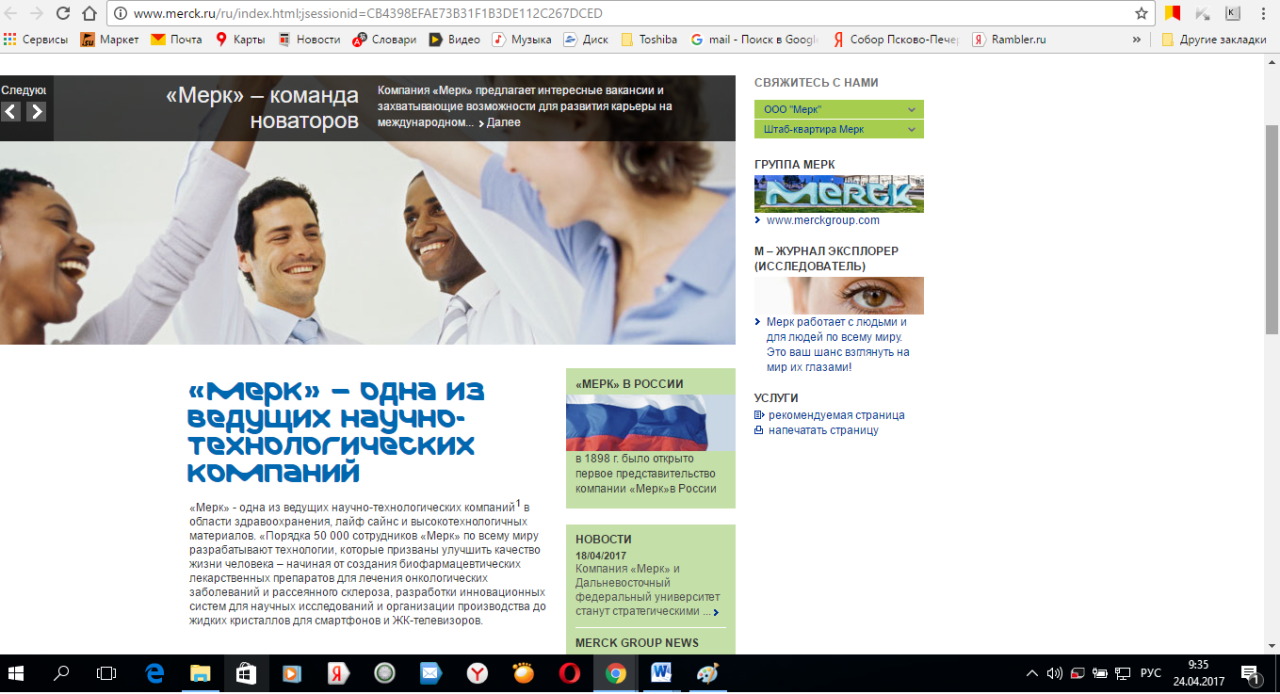Open the Сервисы apps shortcut

35,40
